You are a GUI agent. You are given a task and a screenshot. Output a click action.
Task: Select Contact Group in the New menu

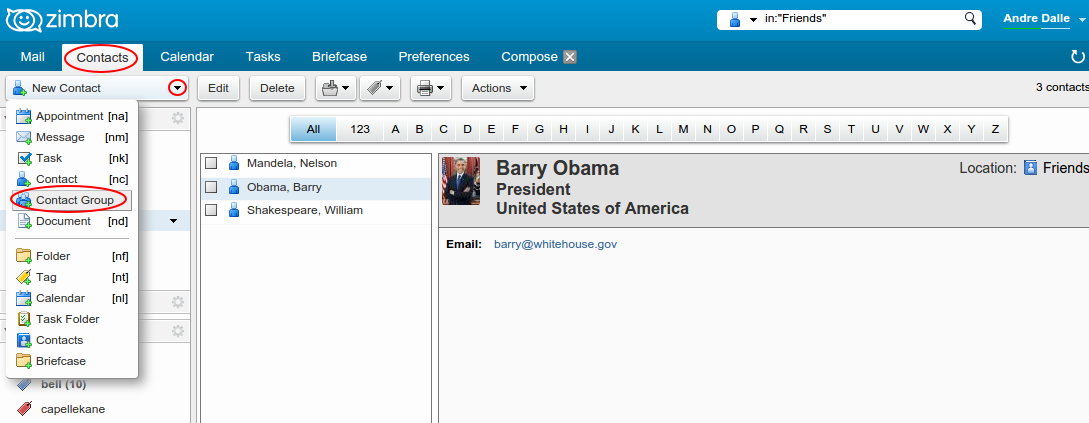[x=72, y=200]
